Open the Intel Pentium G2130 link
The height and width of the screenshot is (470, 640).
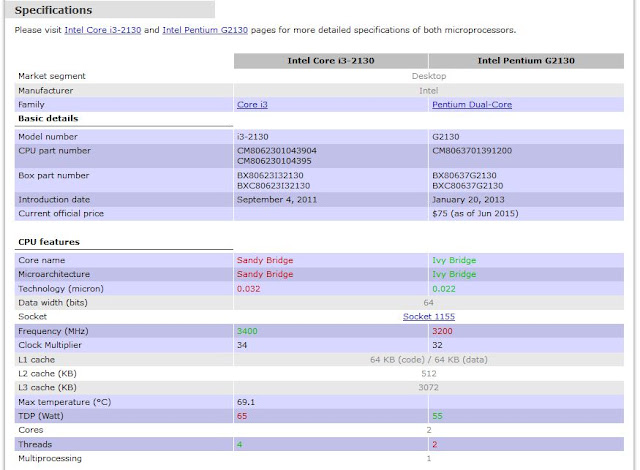(205, 30)
